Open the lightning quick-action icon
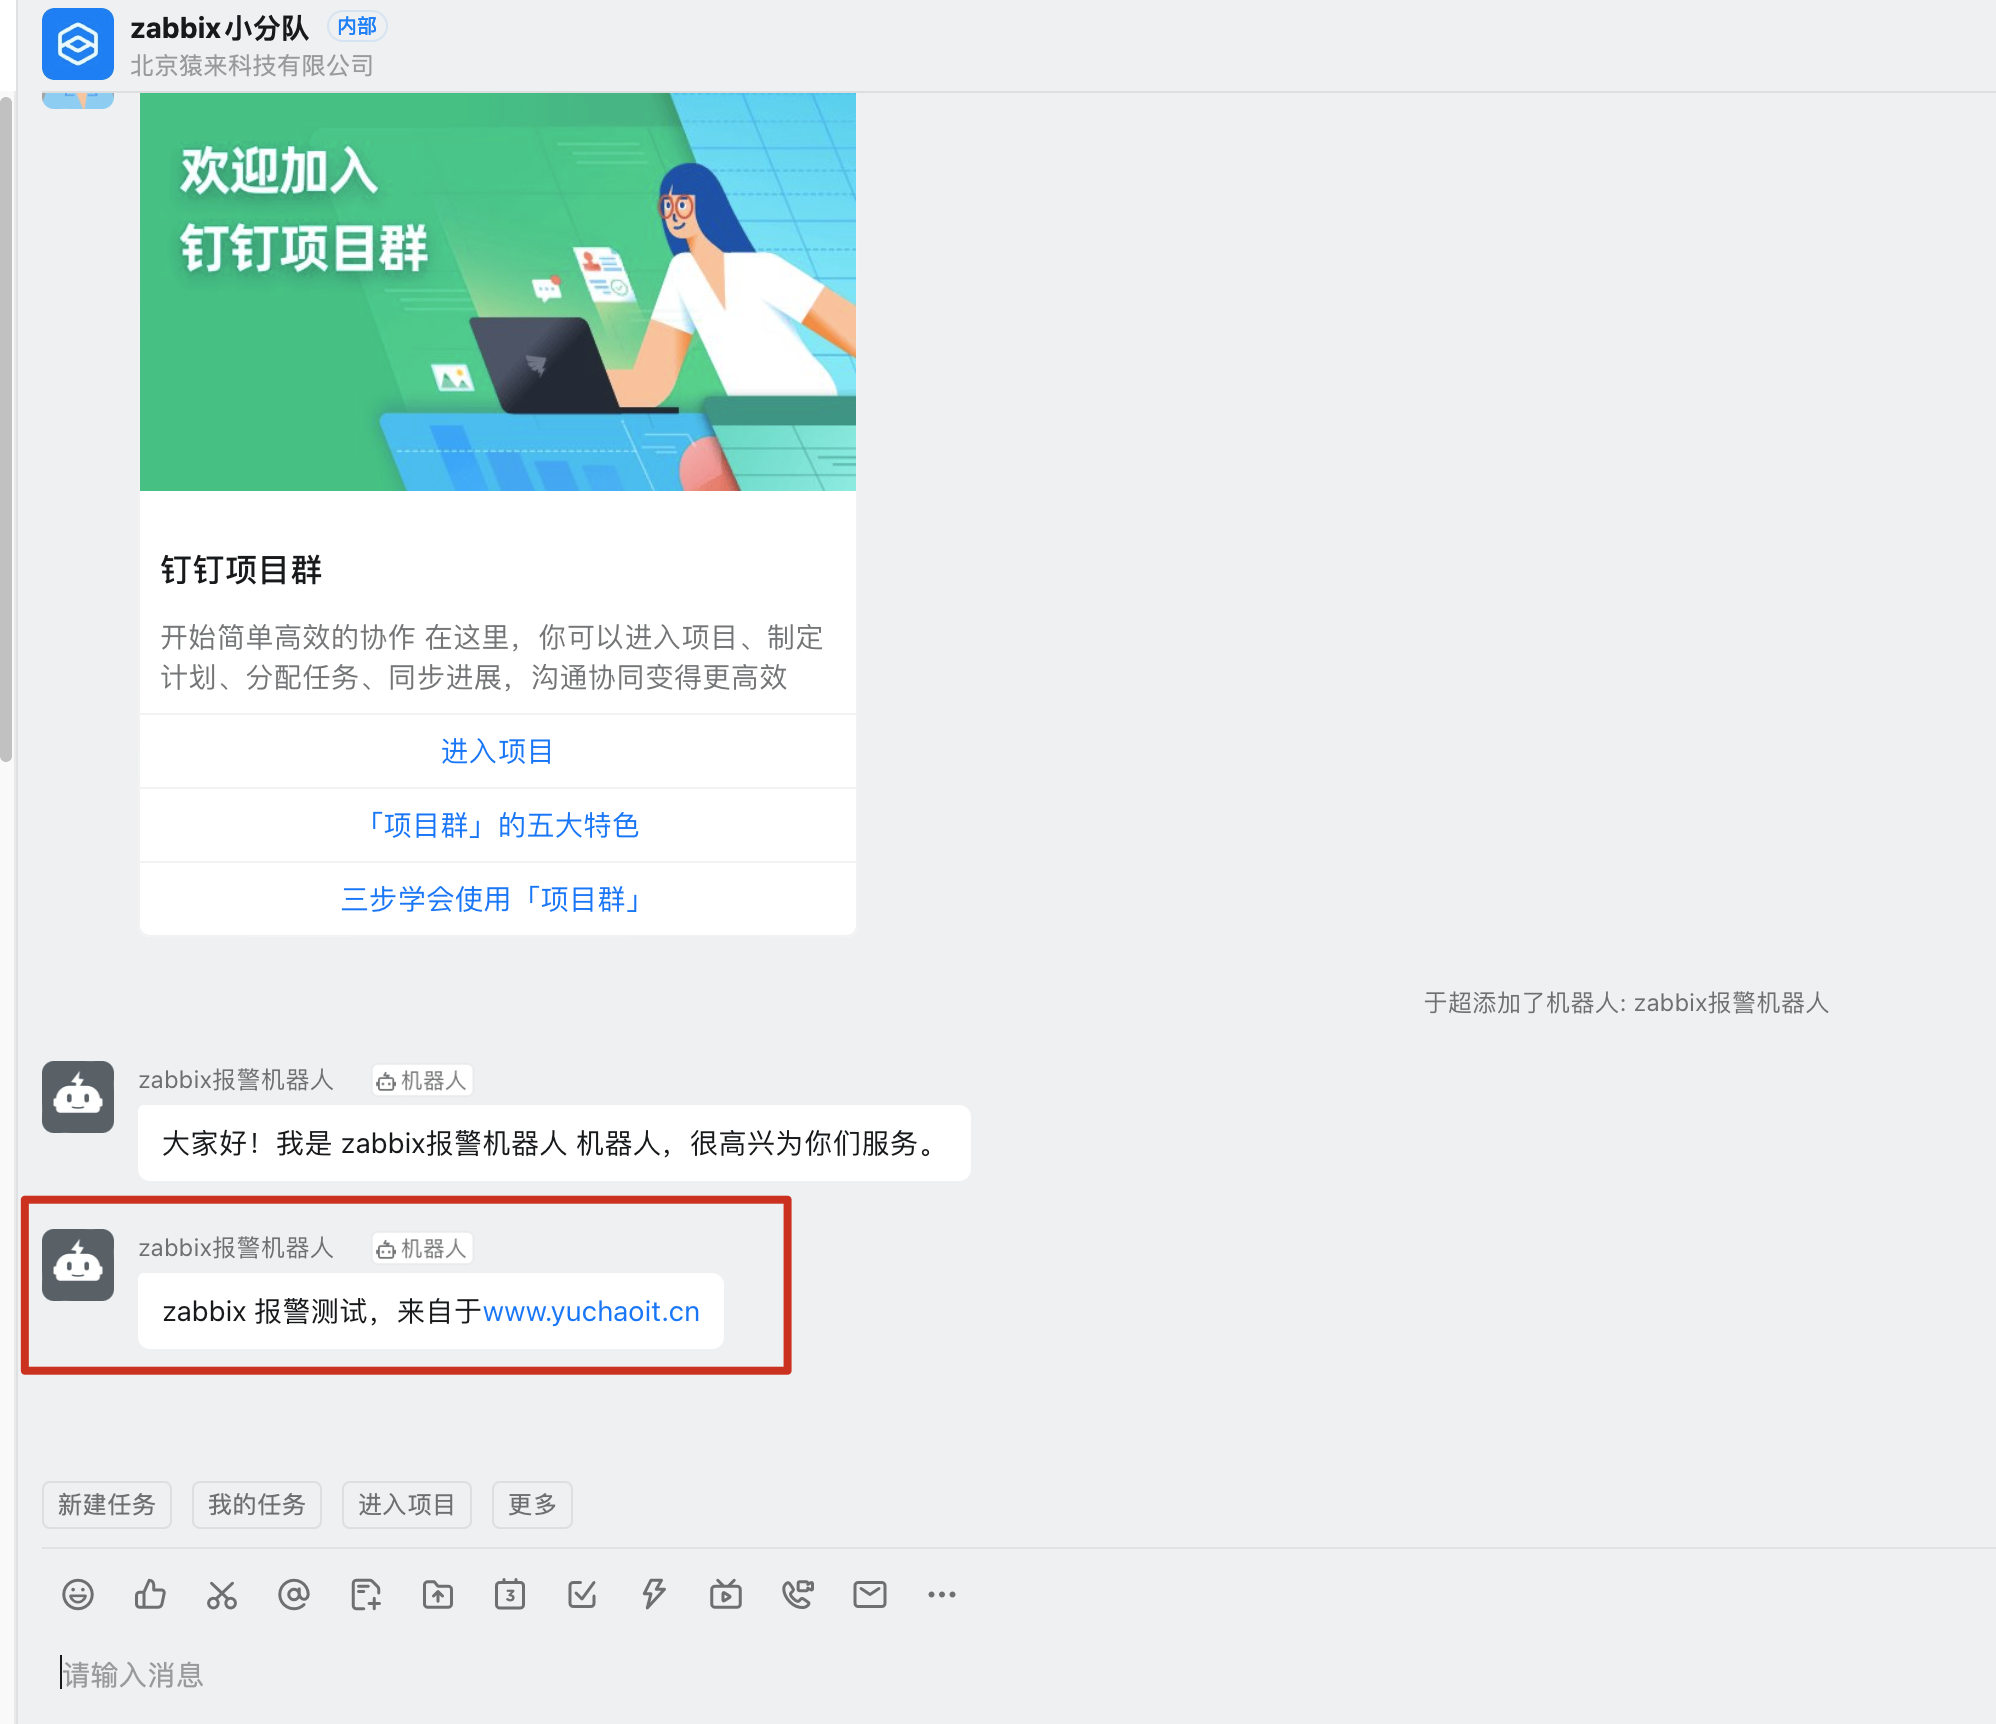The image size is (1996, 1724). pos(654,1594)
